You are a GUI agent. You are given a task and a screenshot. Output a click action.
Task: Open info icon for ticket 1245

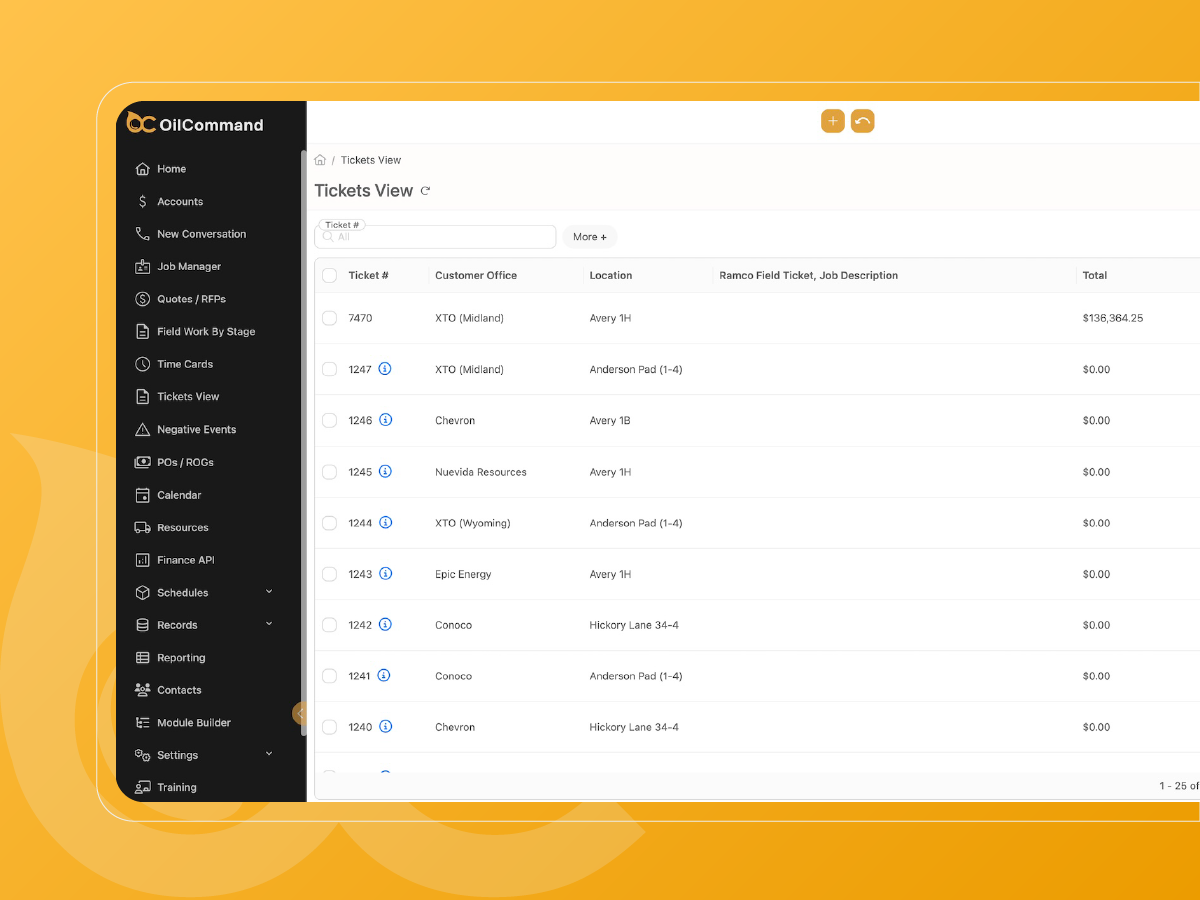385,471
